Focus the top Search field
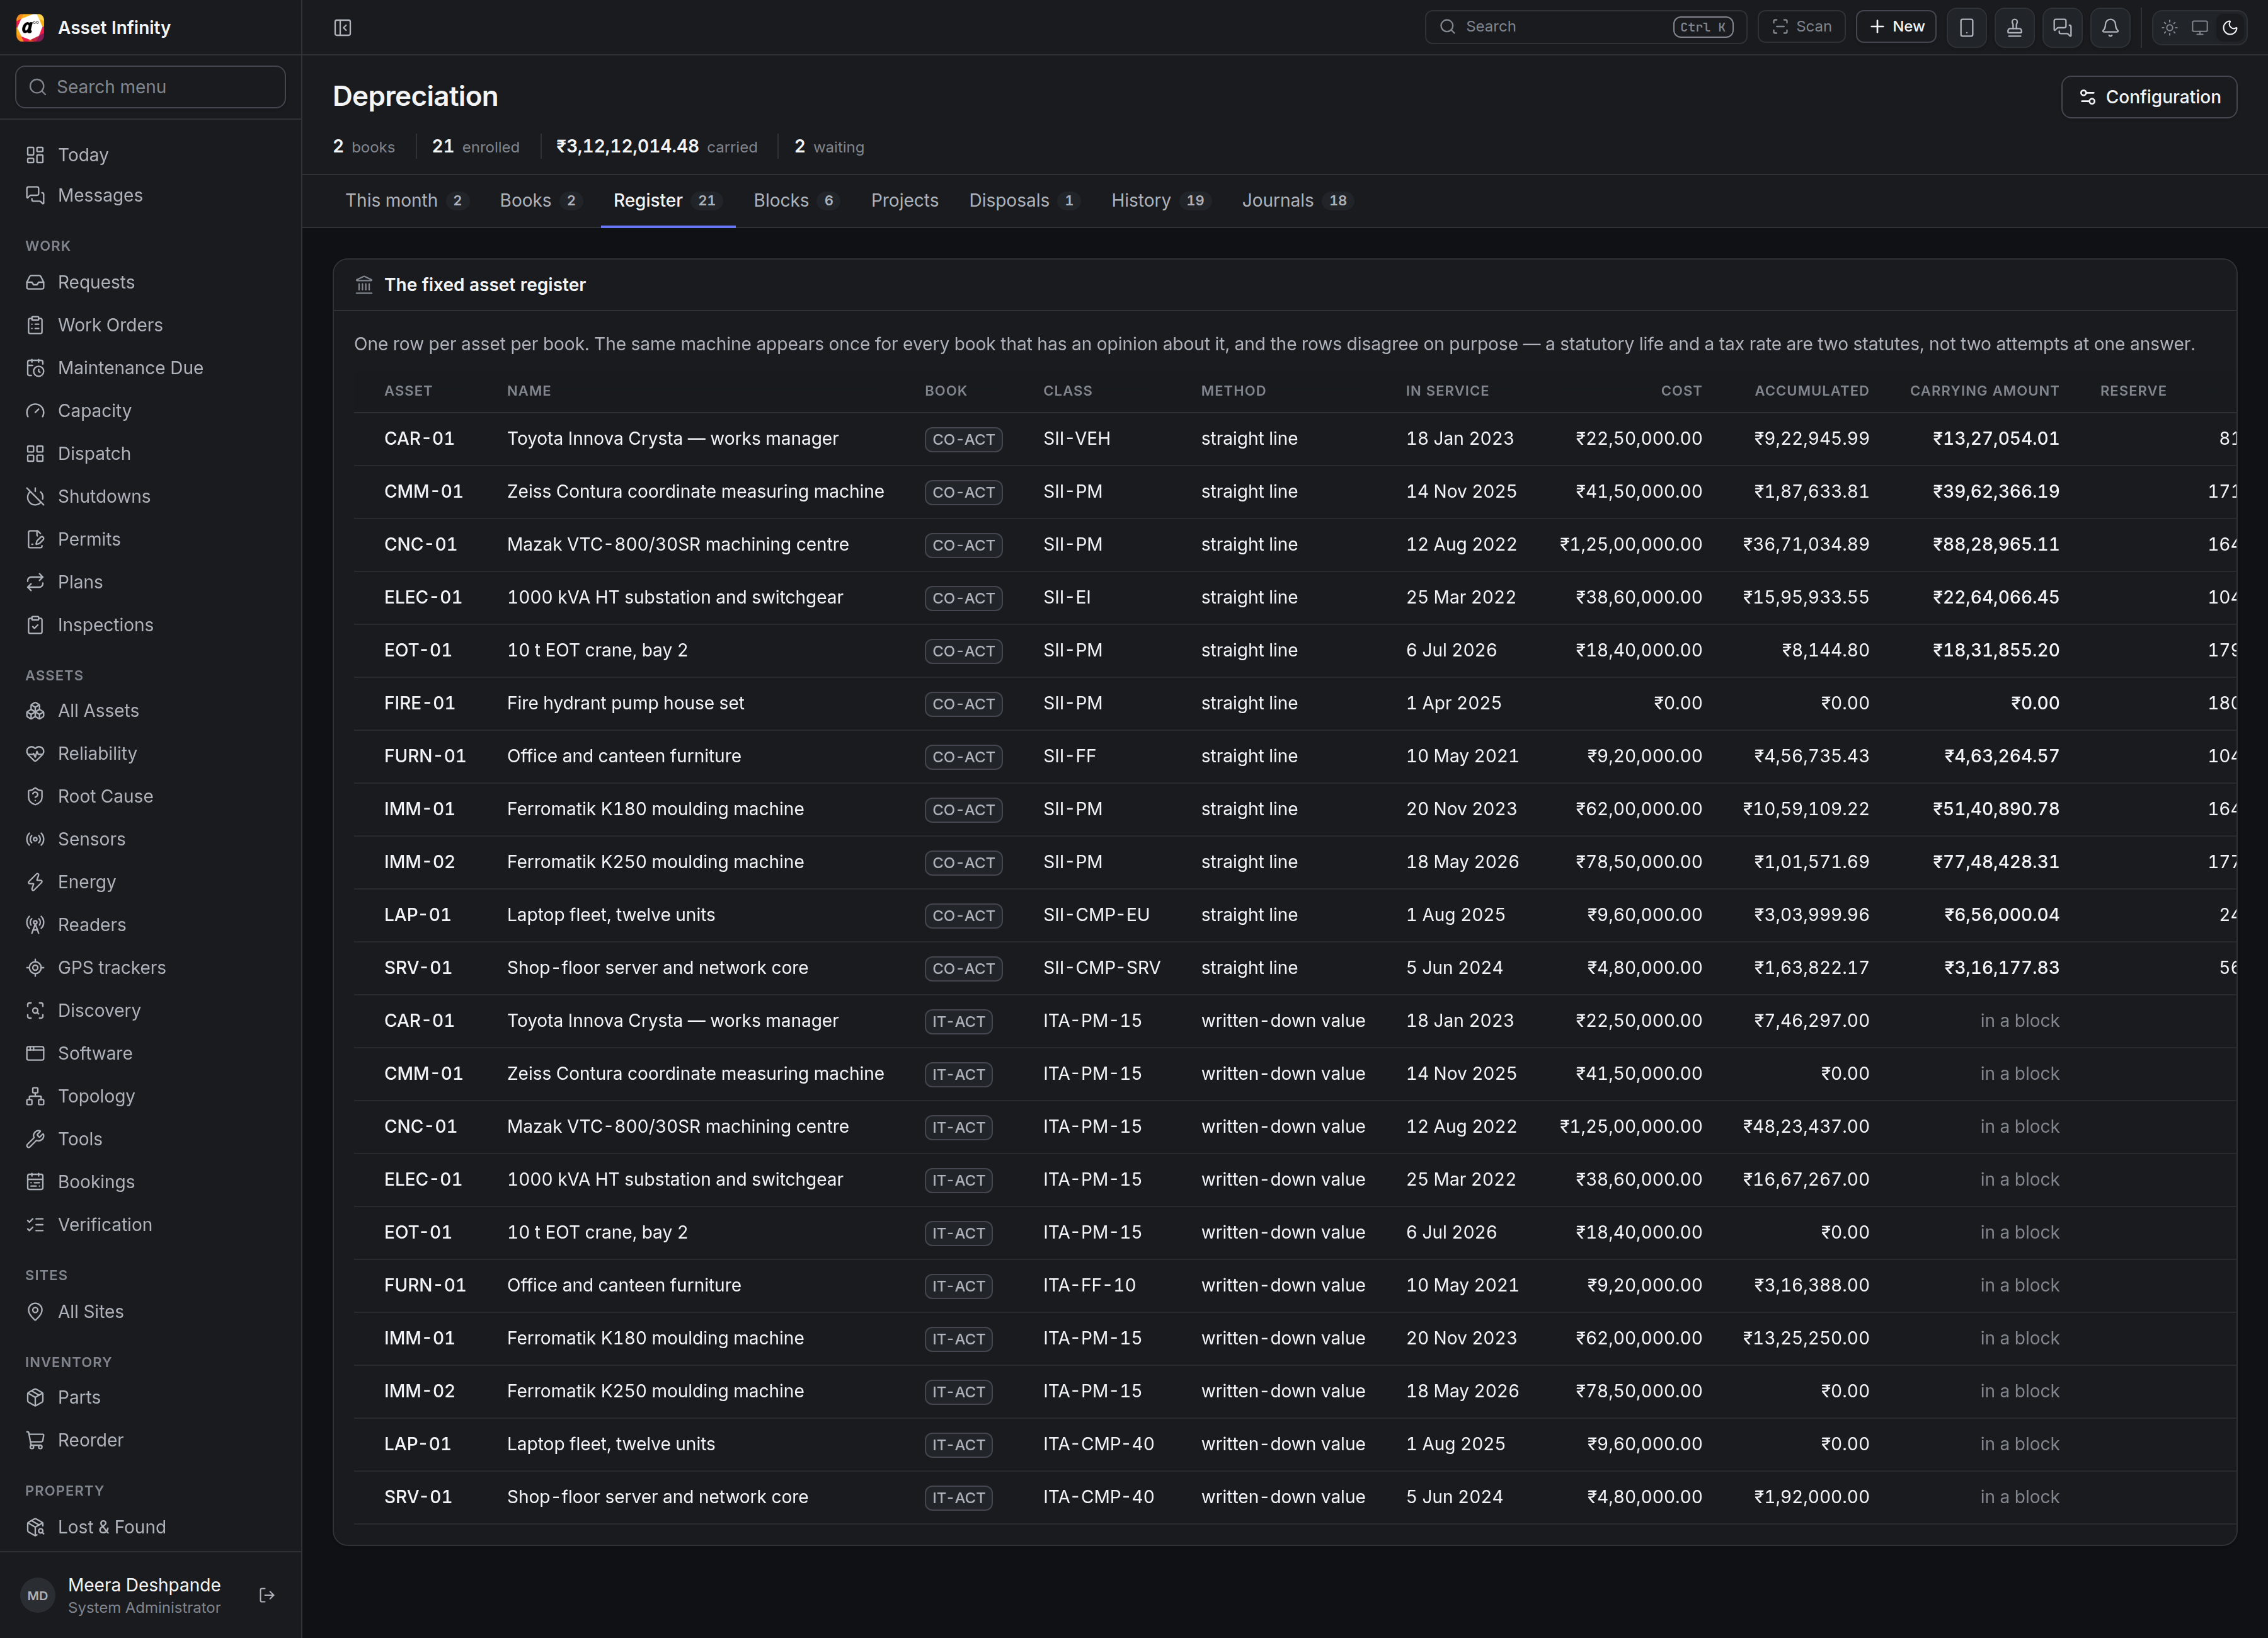This screenshot has width=2268, height=1638. tap(1585, 27)
